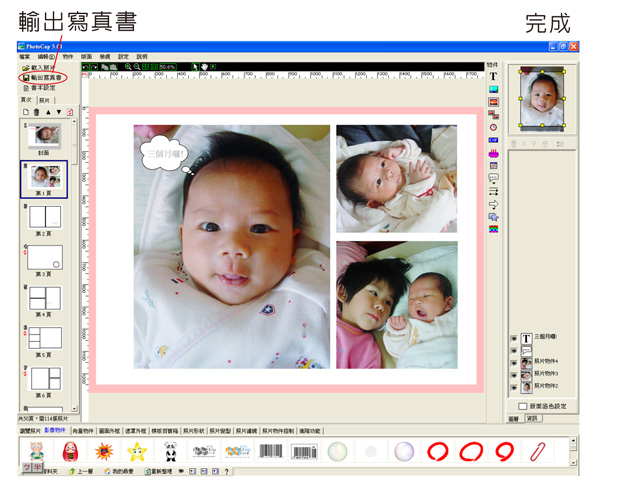Viewport: 618px width, 483px height.
Task: Select the sunset framed image object tool
Action: pyautogui.click(x=493, y=102)
